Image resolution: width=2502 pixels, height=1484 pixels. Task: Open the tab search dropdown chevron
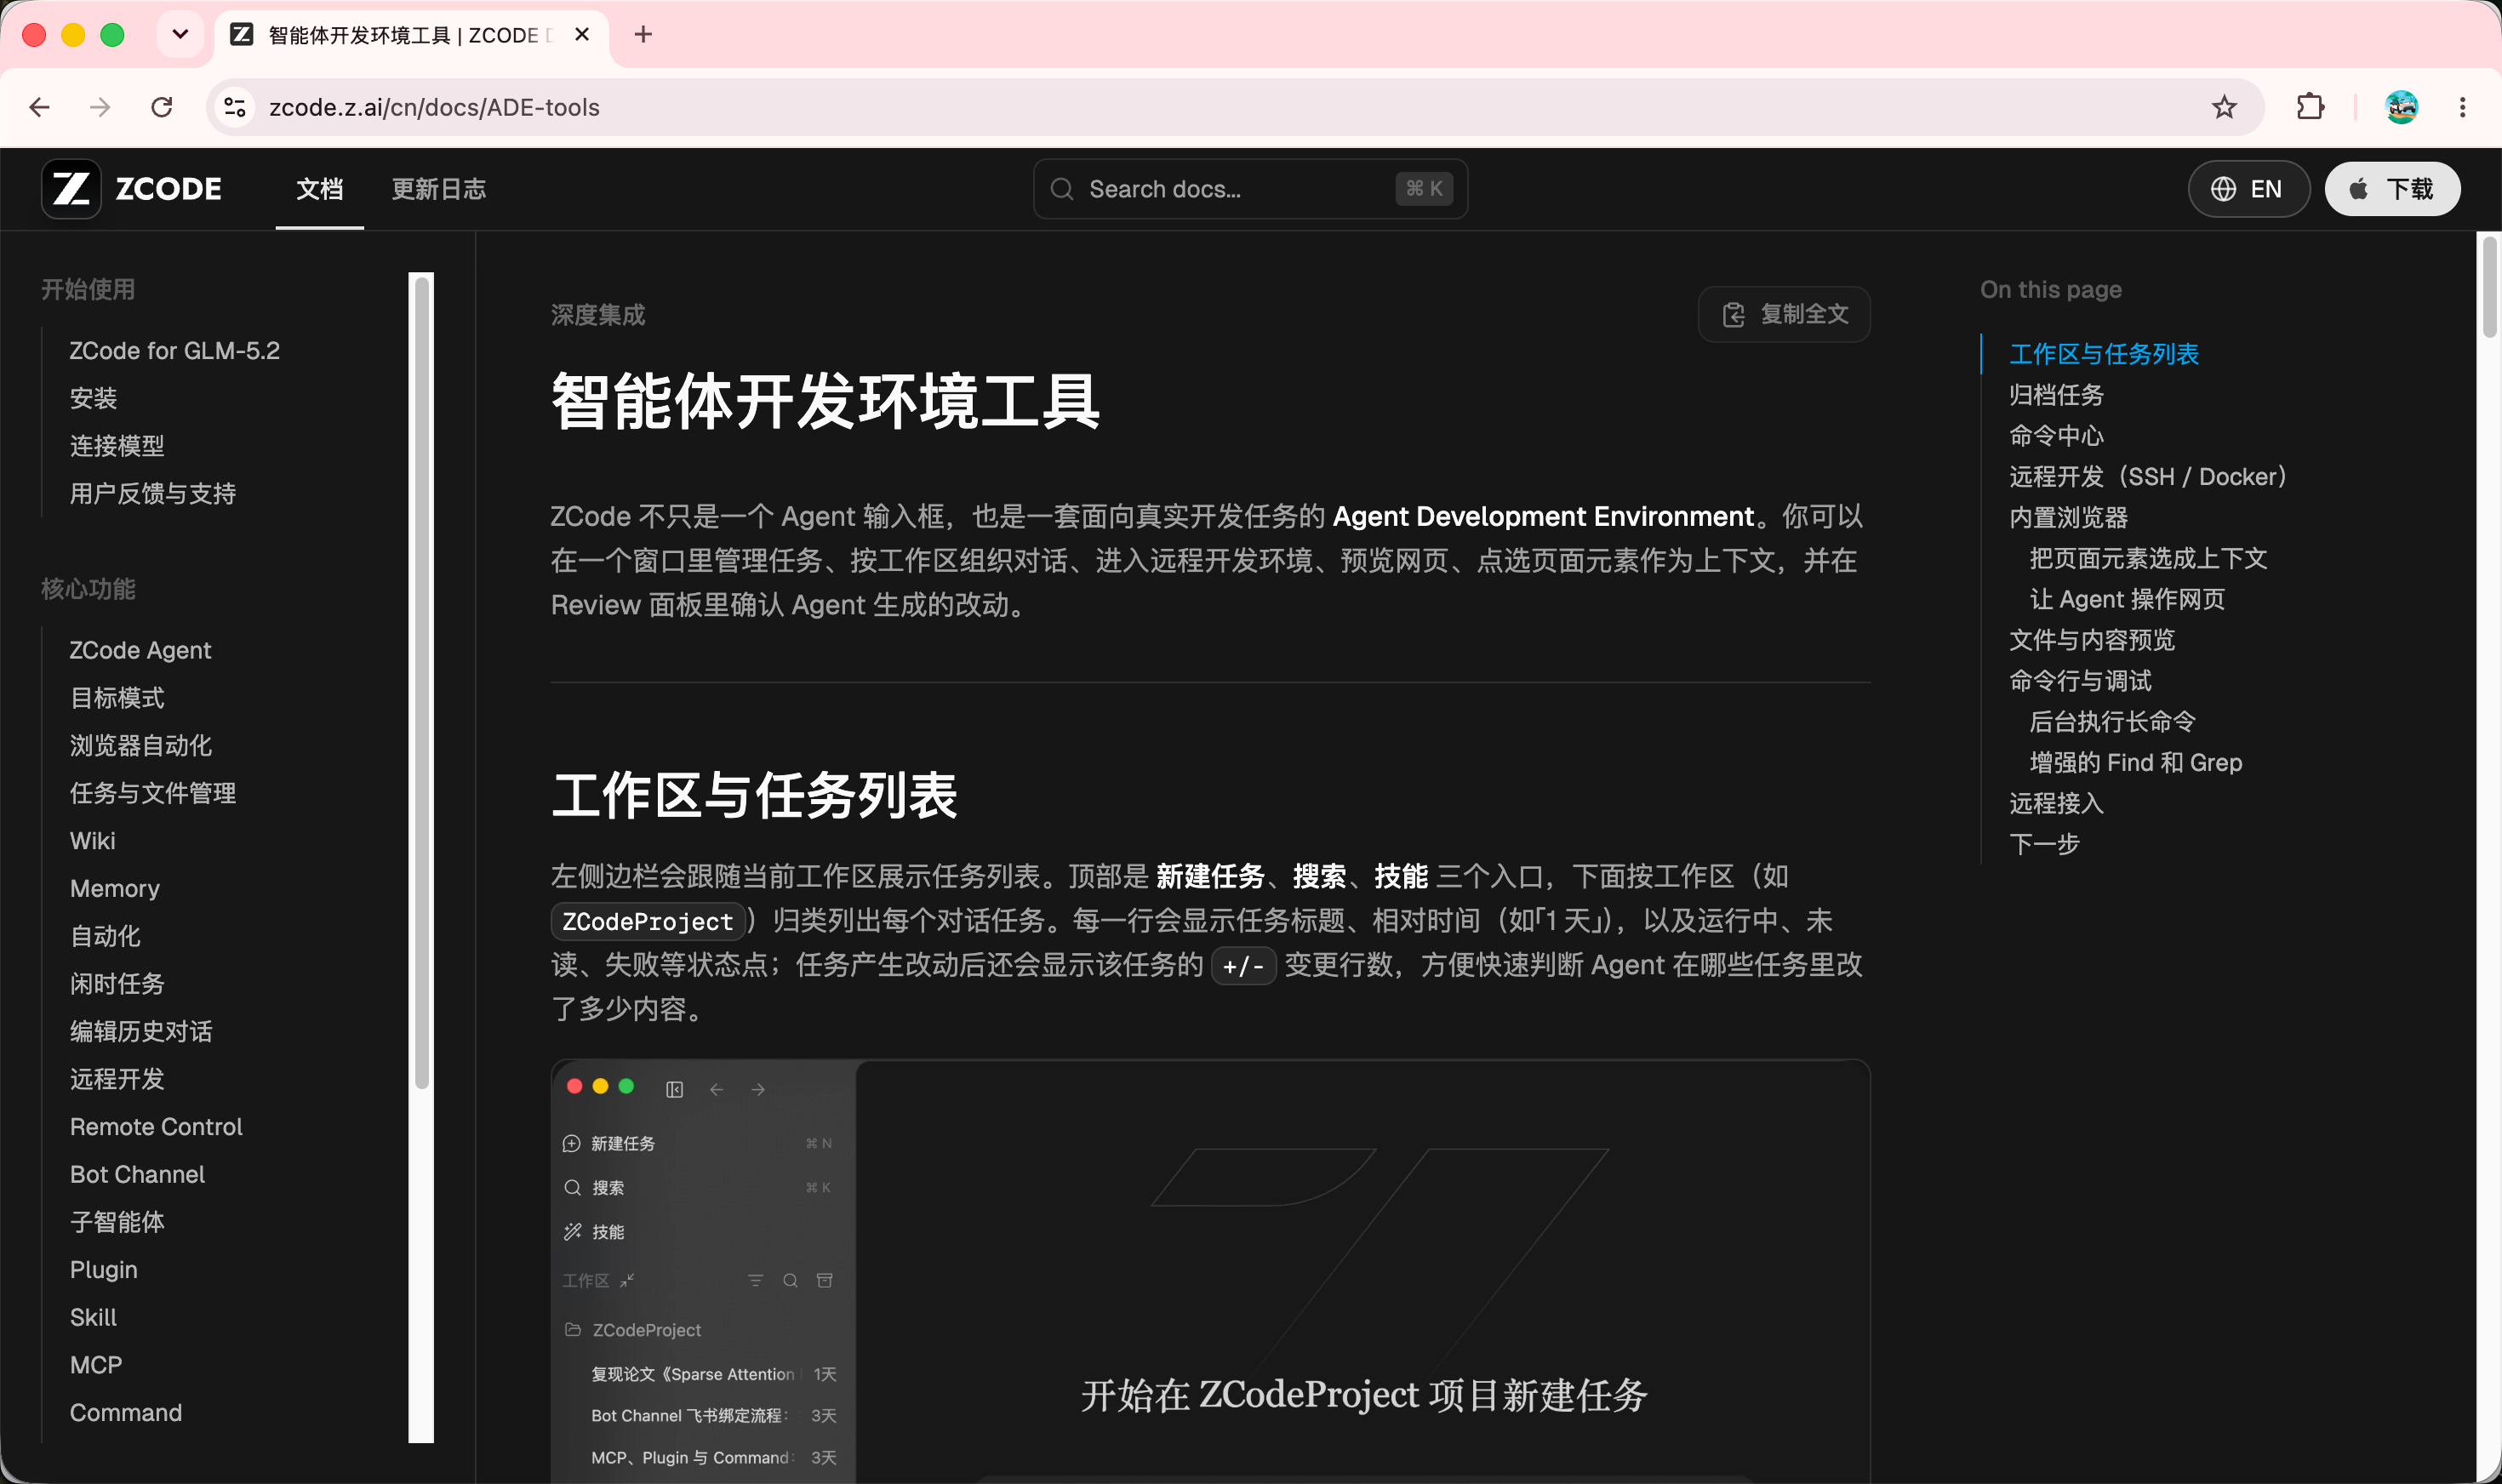(180, 35)
